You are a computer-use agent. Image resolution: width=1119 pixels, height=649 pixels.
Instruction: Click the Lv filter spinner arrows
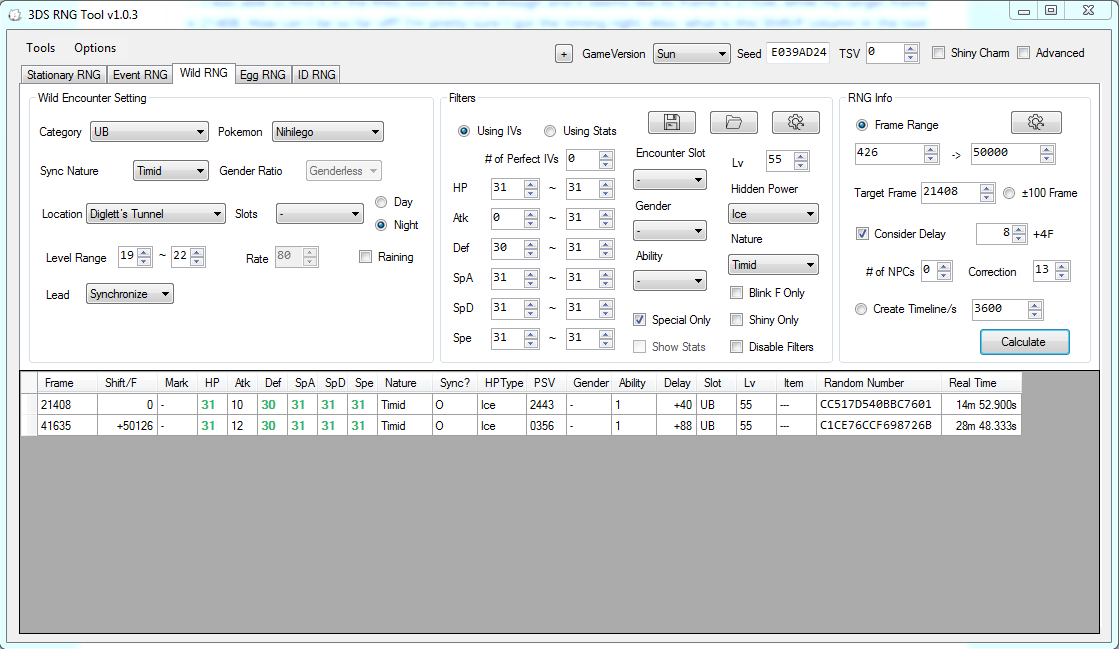tap(801, 161)
